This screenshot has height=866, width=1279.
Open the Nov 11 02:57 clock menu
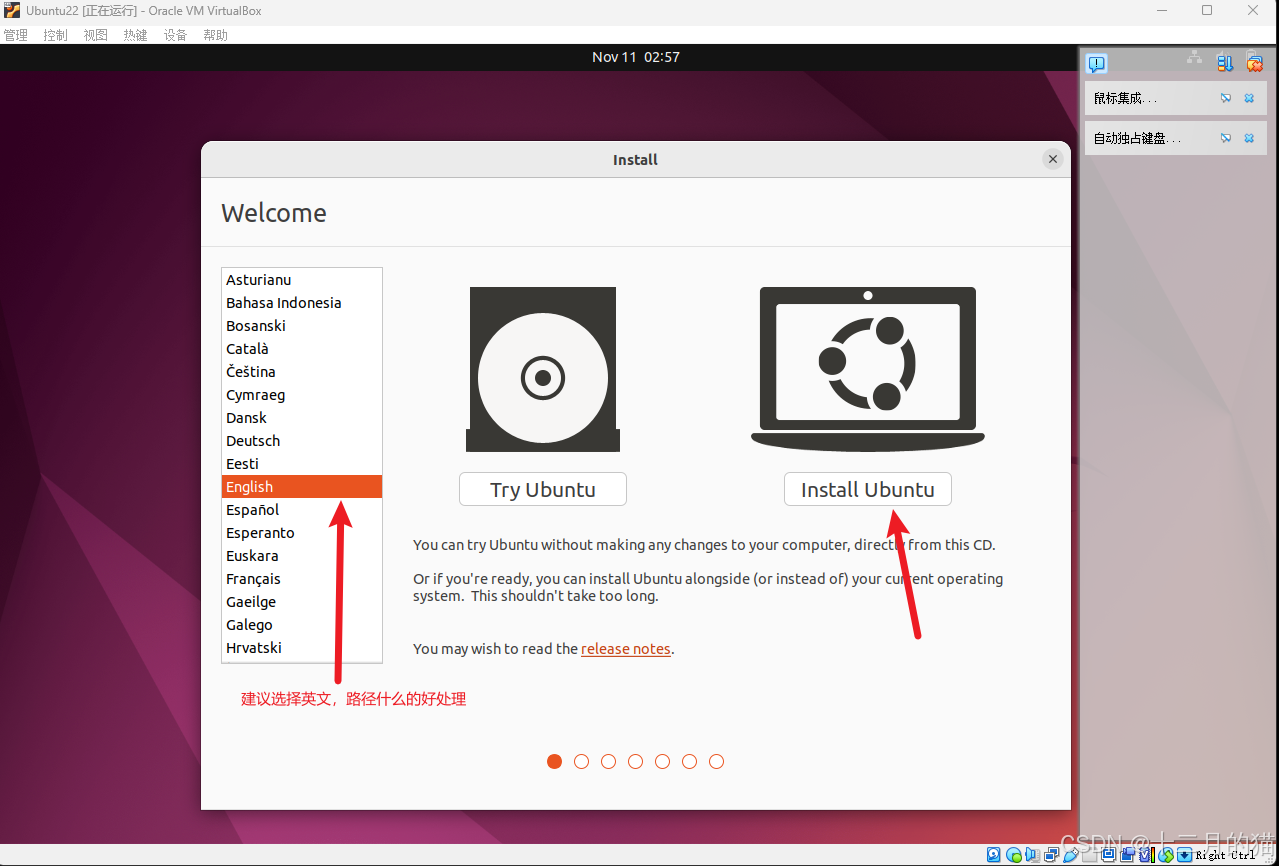click(636, 57)
